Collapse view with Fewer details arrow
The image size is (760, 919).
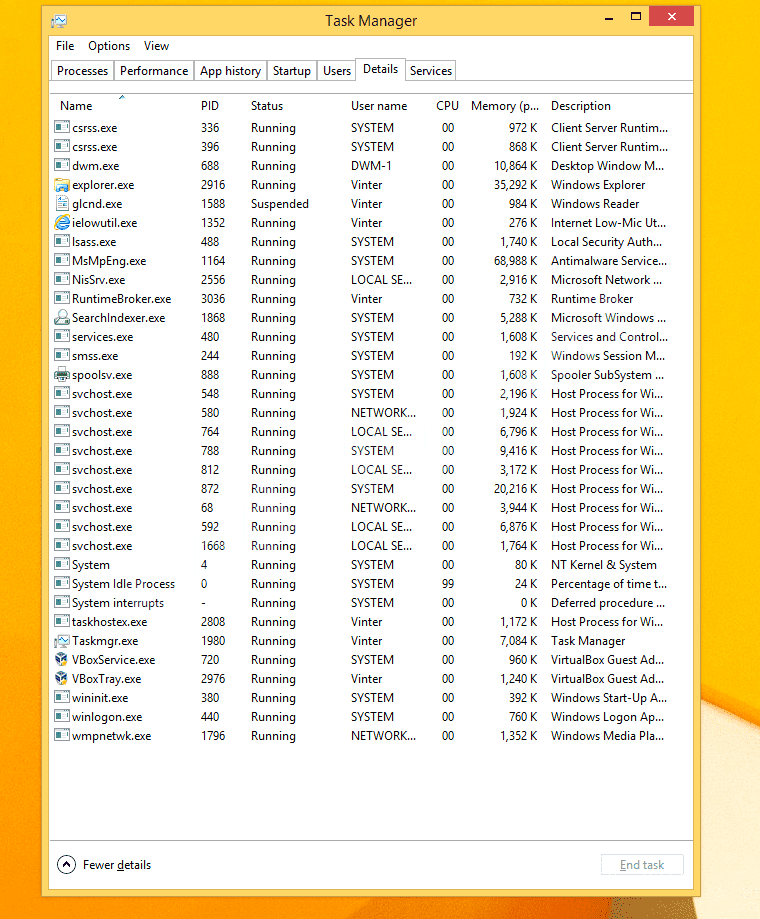66,864
